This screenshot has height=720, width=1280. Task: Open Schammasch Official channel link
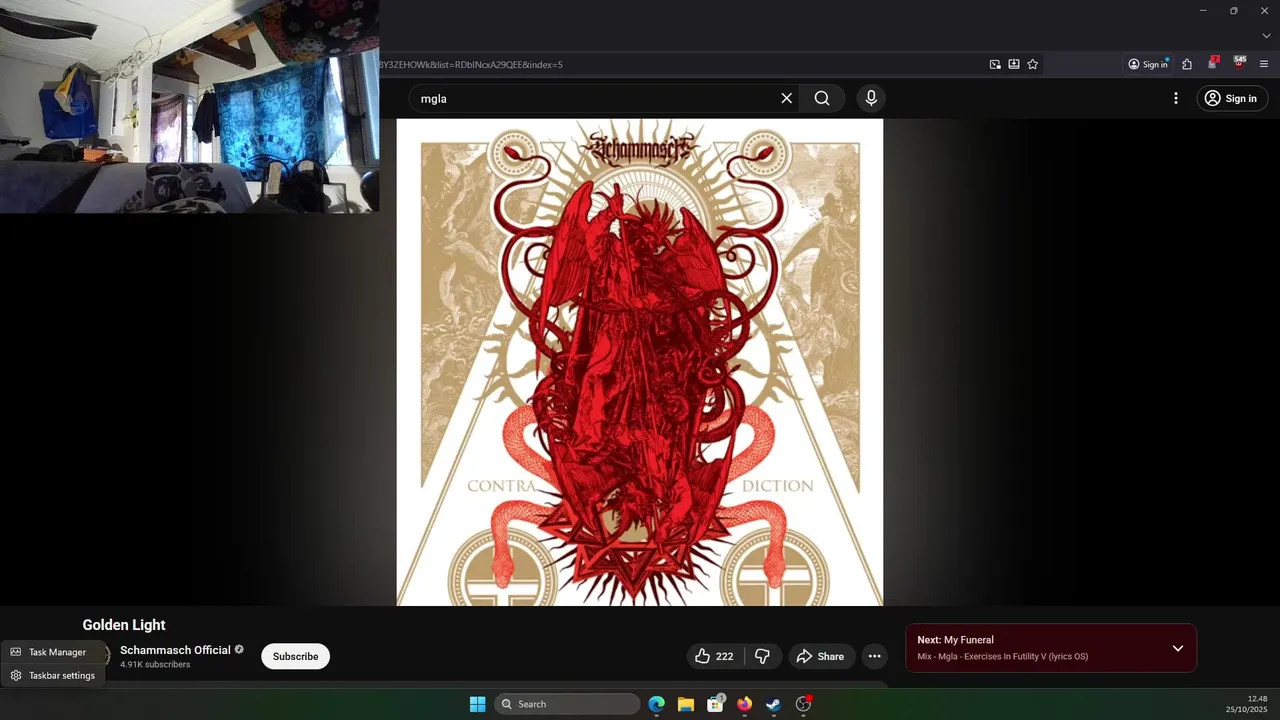tap(175, 650)
